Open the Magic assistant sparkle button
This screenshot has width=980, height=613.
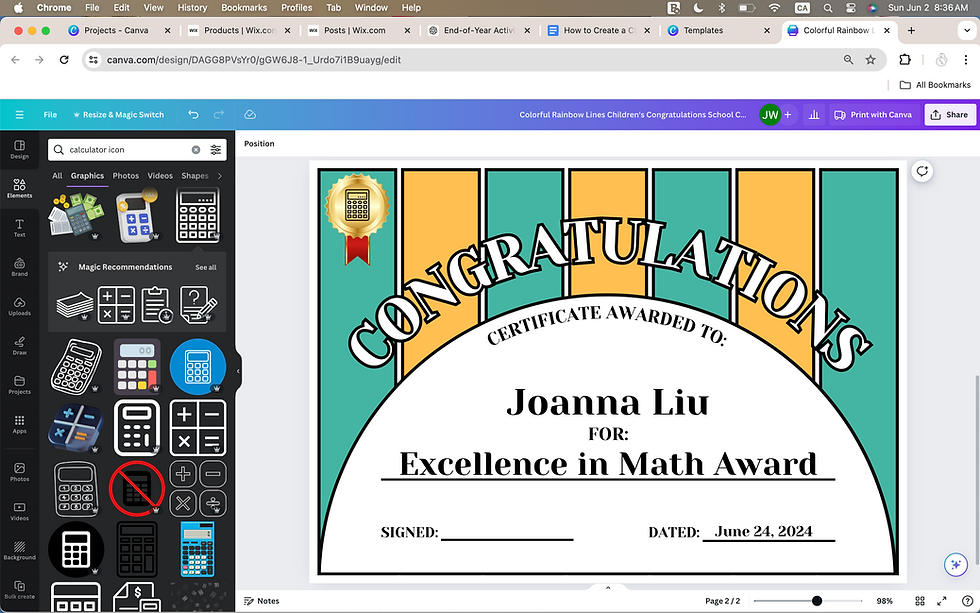click(x=956, y=565)
